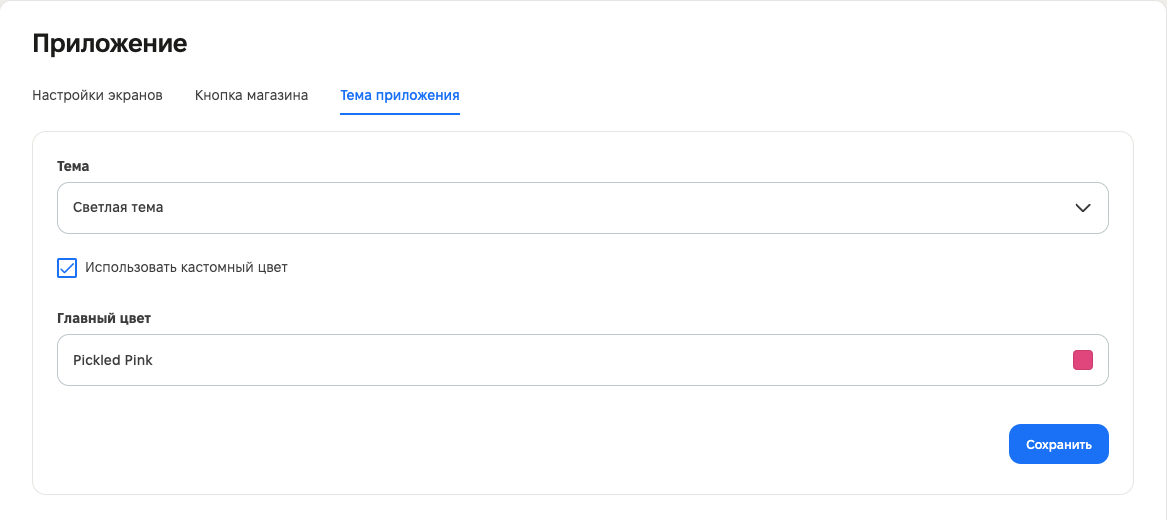Open the Главный цвет color selector field
Viewport: 1167px width, 520px height.
[x=583, y=360]
